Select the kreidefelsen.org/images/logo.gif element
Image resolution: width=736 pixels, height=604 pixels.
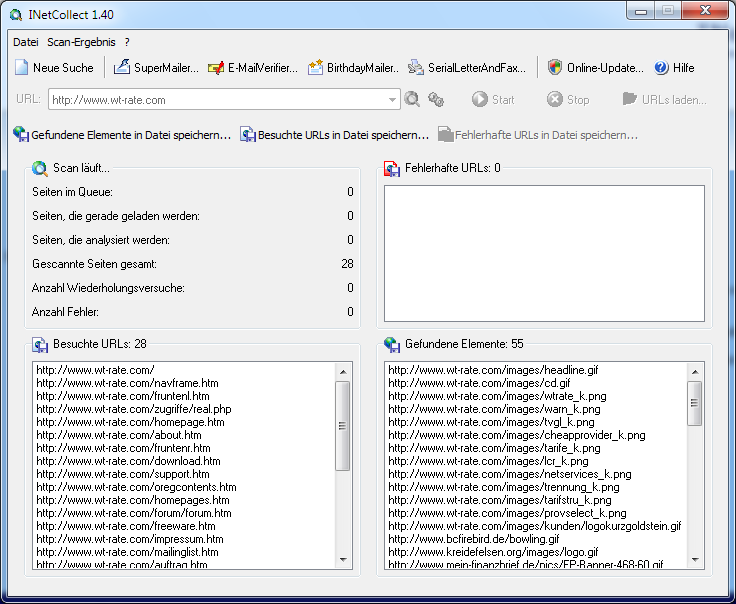493,552
